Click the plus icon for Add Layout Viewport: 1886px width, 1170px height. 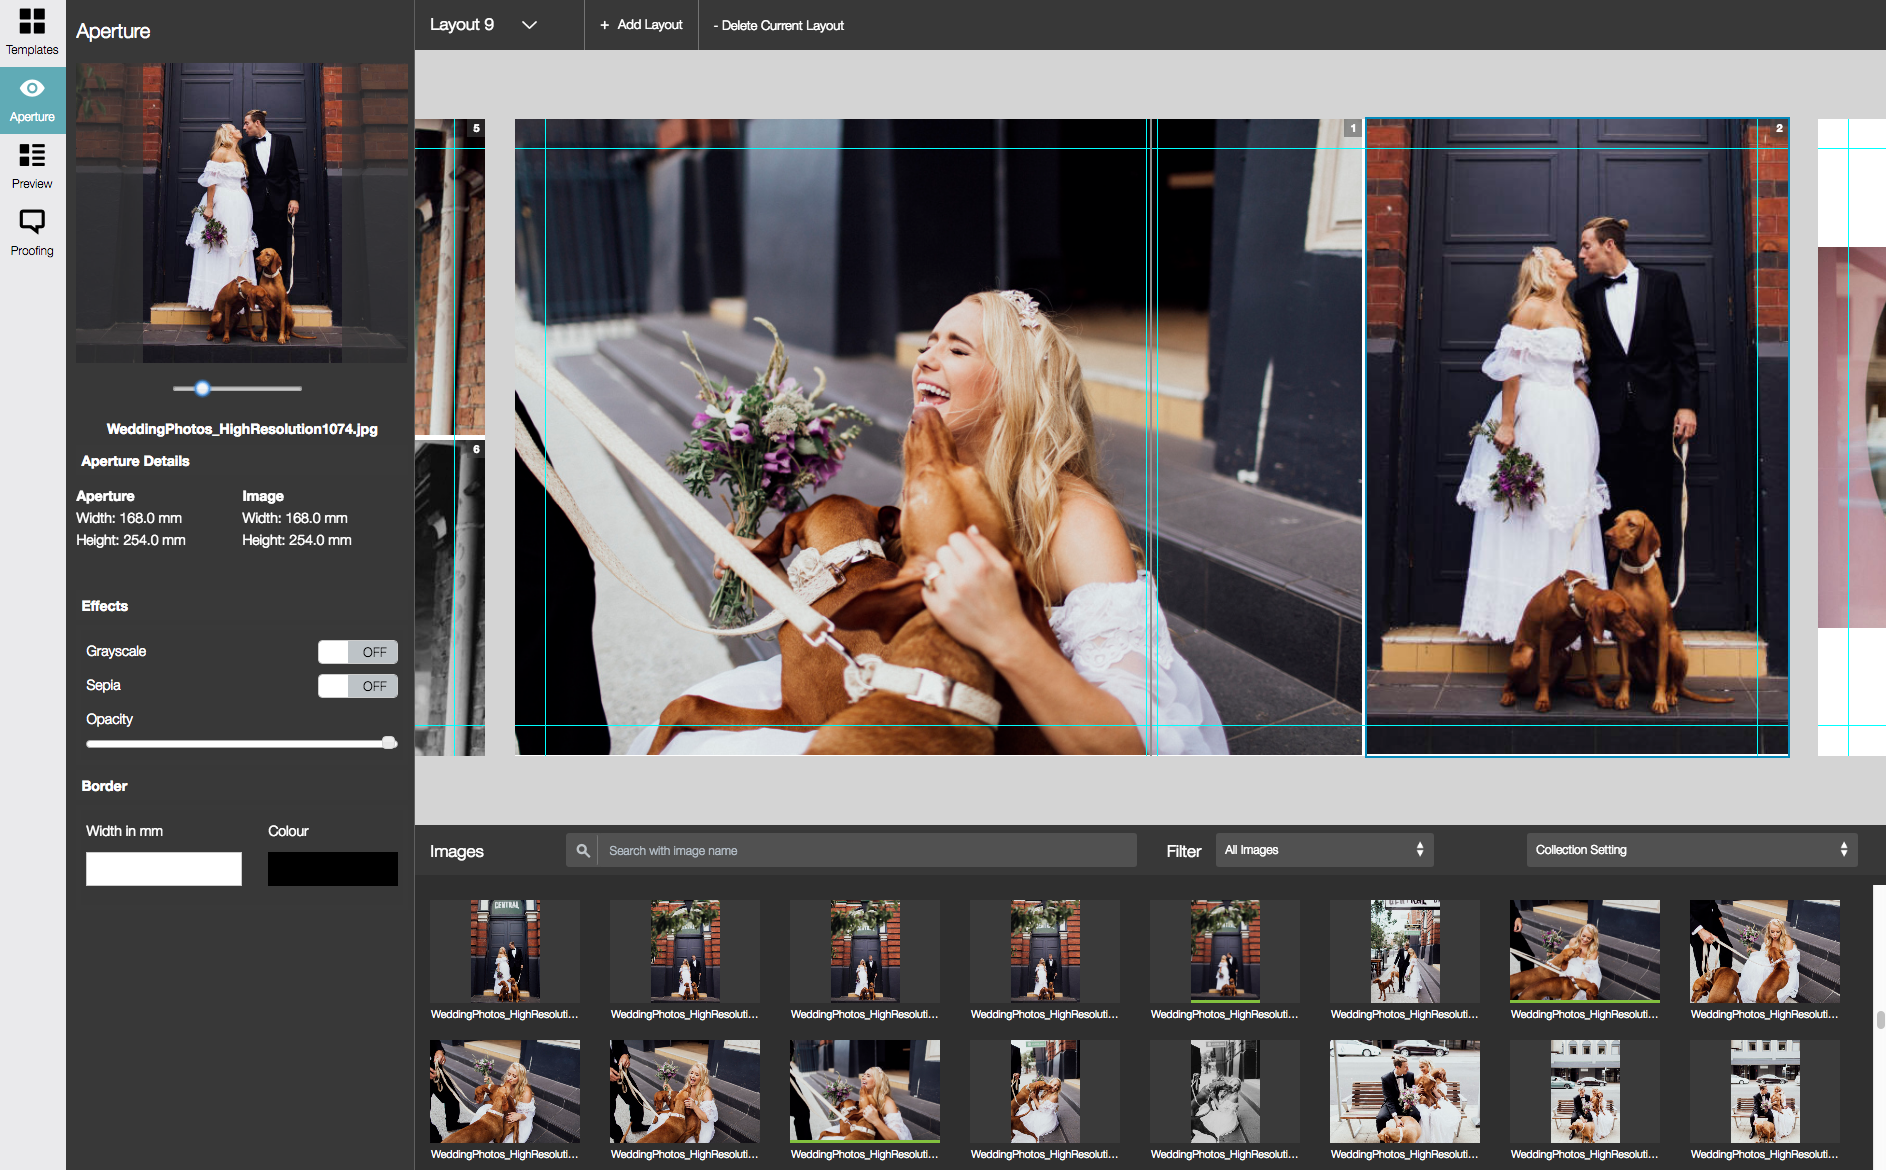[x=604, y=25]
